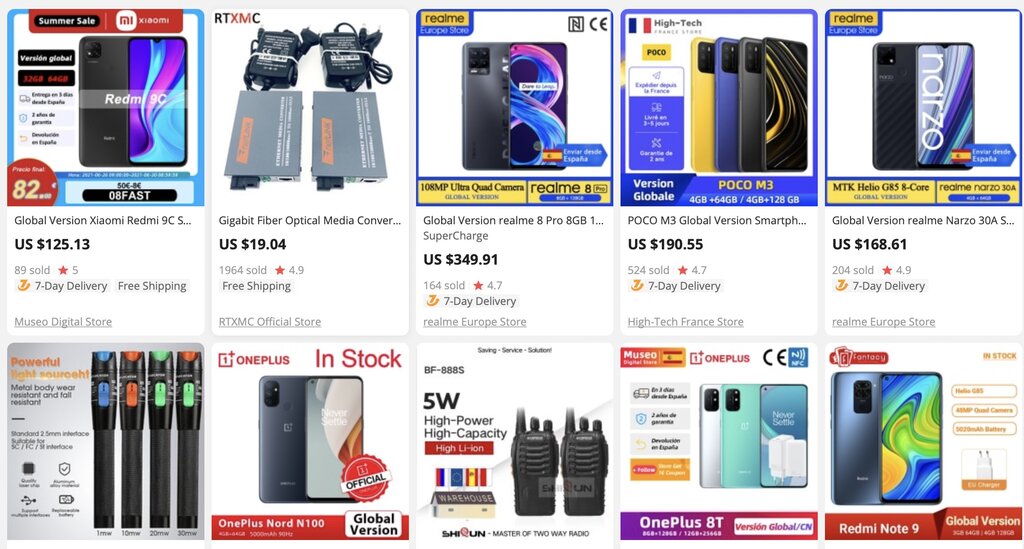Viewport: 1024px width, 549px height.
Task: Open the Xiaomi Redmi 9C product image
Action: (x=106, y=108)
